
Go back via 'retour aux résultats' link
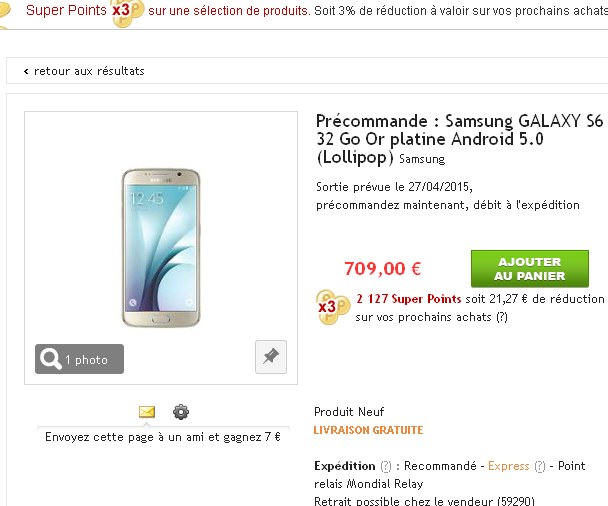coord(84,71)
